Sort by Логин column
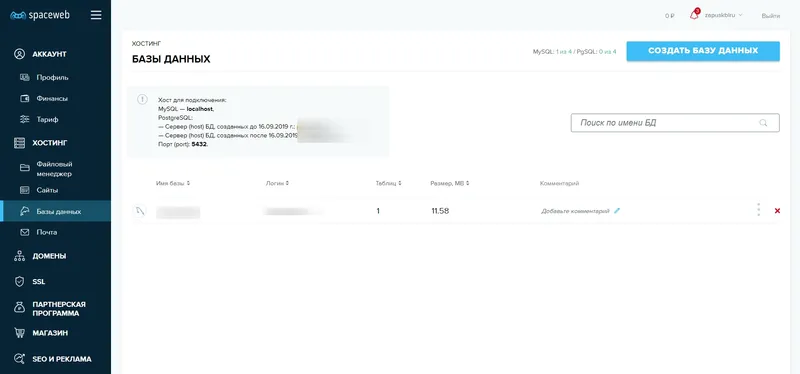 (x=277, y=183)
